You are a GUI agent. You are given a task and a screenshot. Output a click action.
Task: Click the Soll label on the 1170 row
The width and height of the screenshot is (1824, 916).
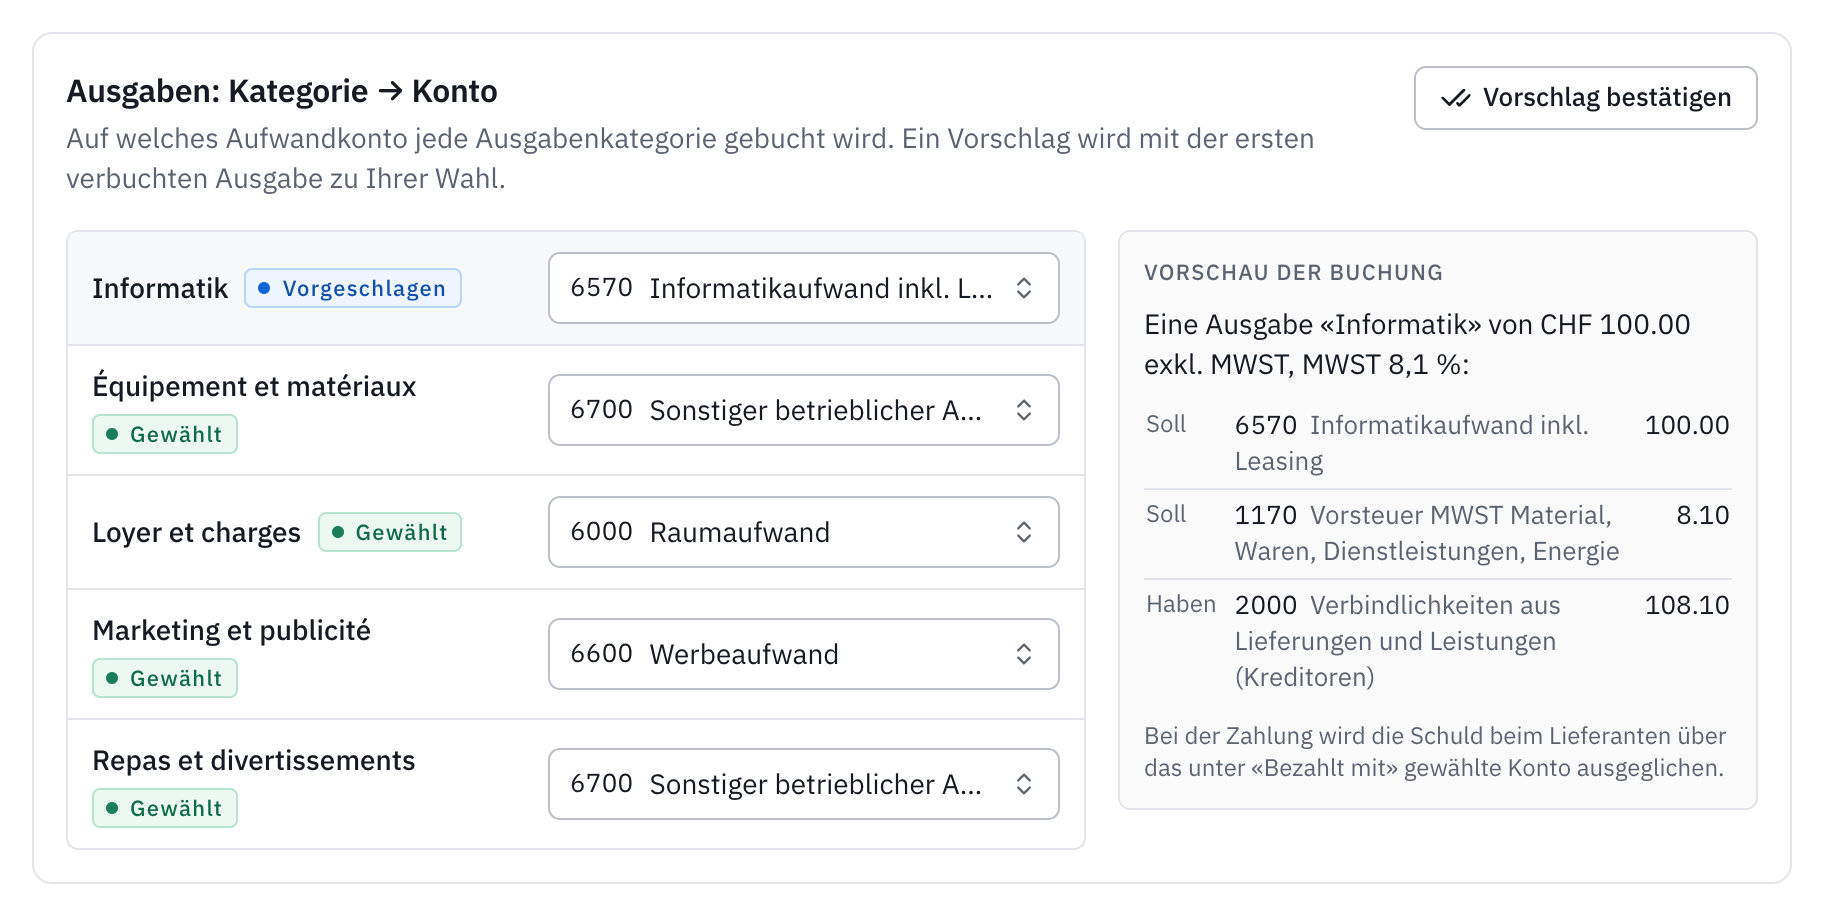1166,514
